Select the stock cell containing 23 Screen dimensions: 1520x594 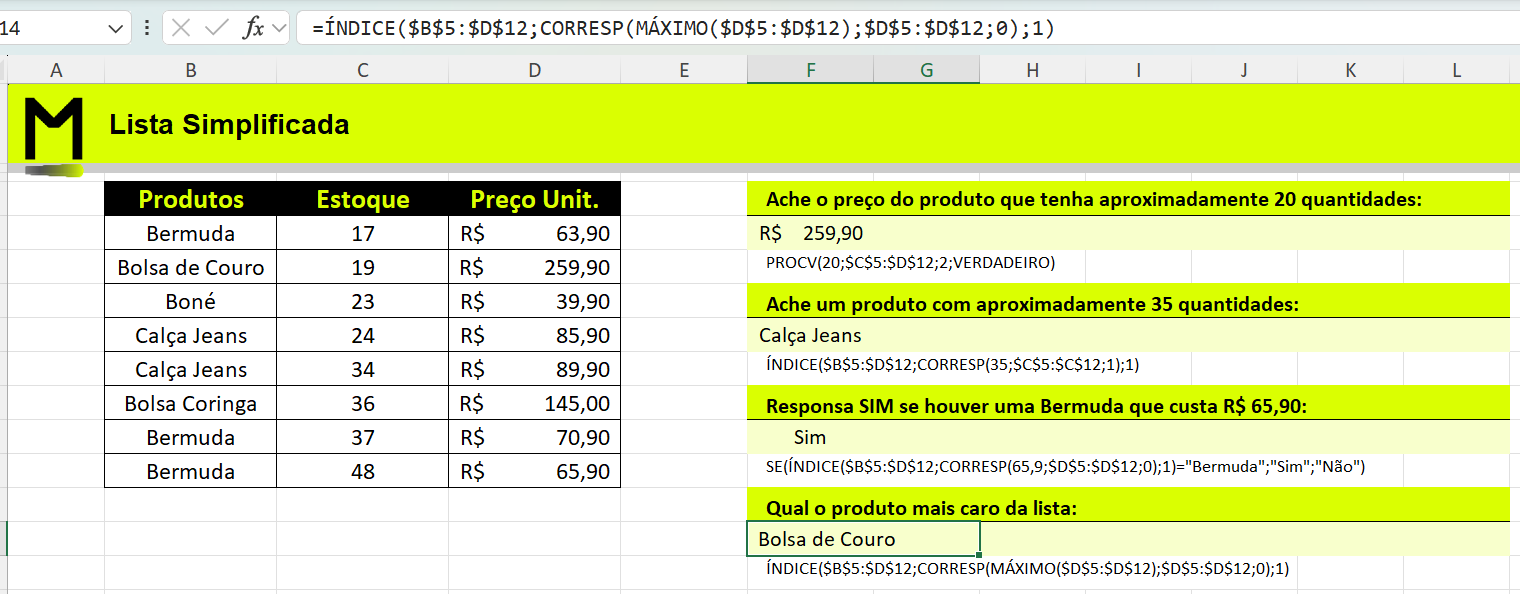(363, 302)
